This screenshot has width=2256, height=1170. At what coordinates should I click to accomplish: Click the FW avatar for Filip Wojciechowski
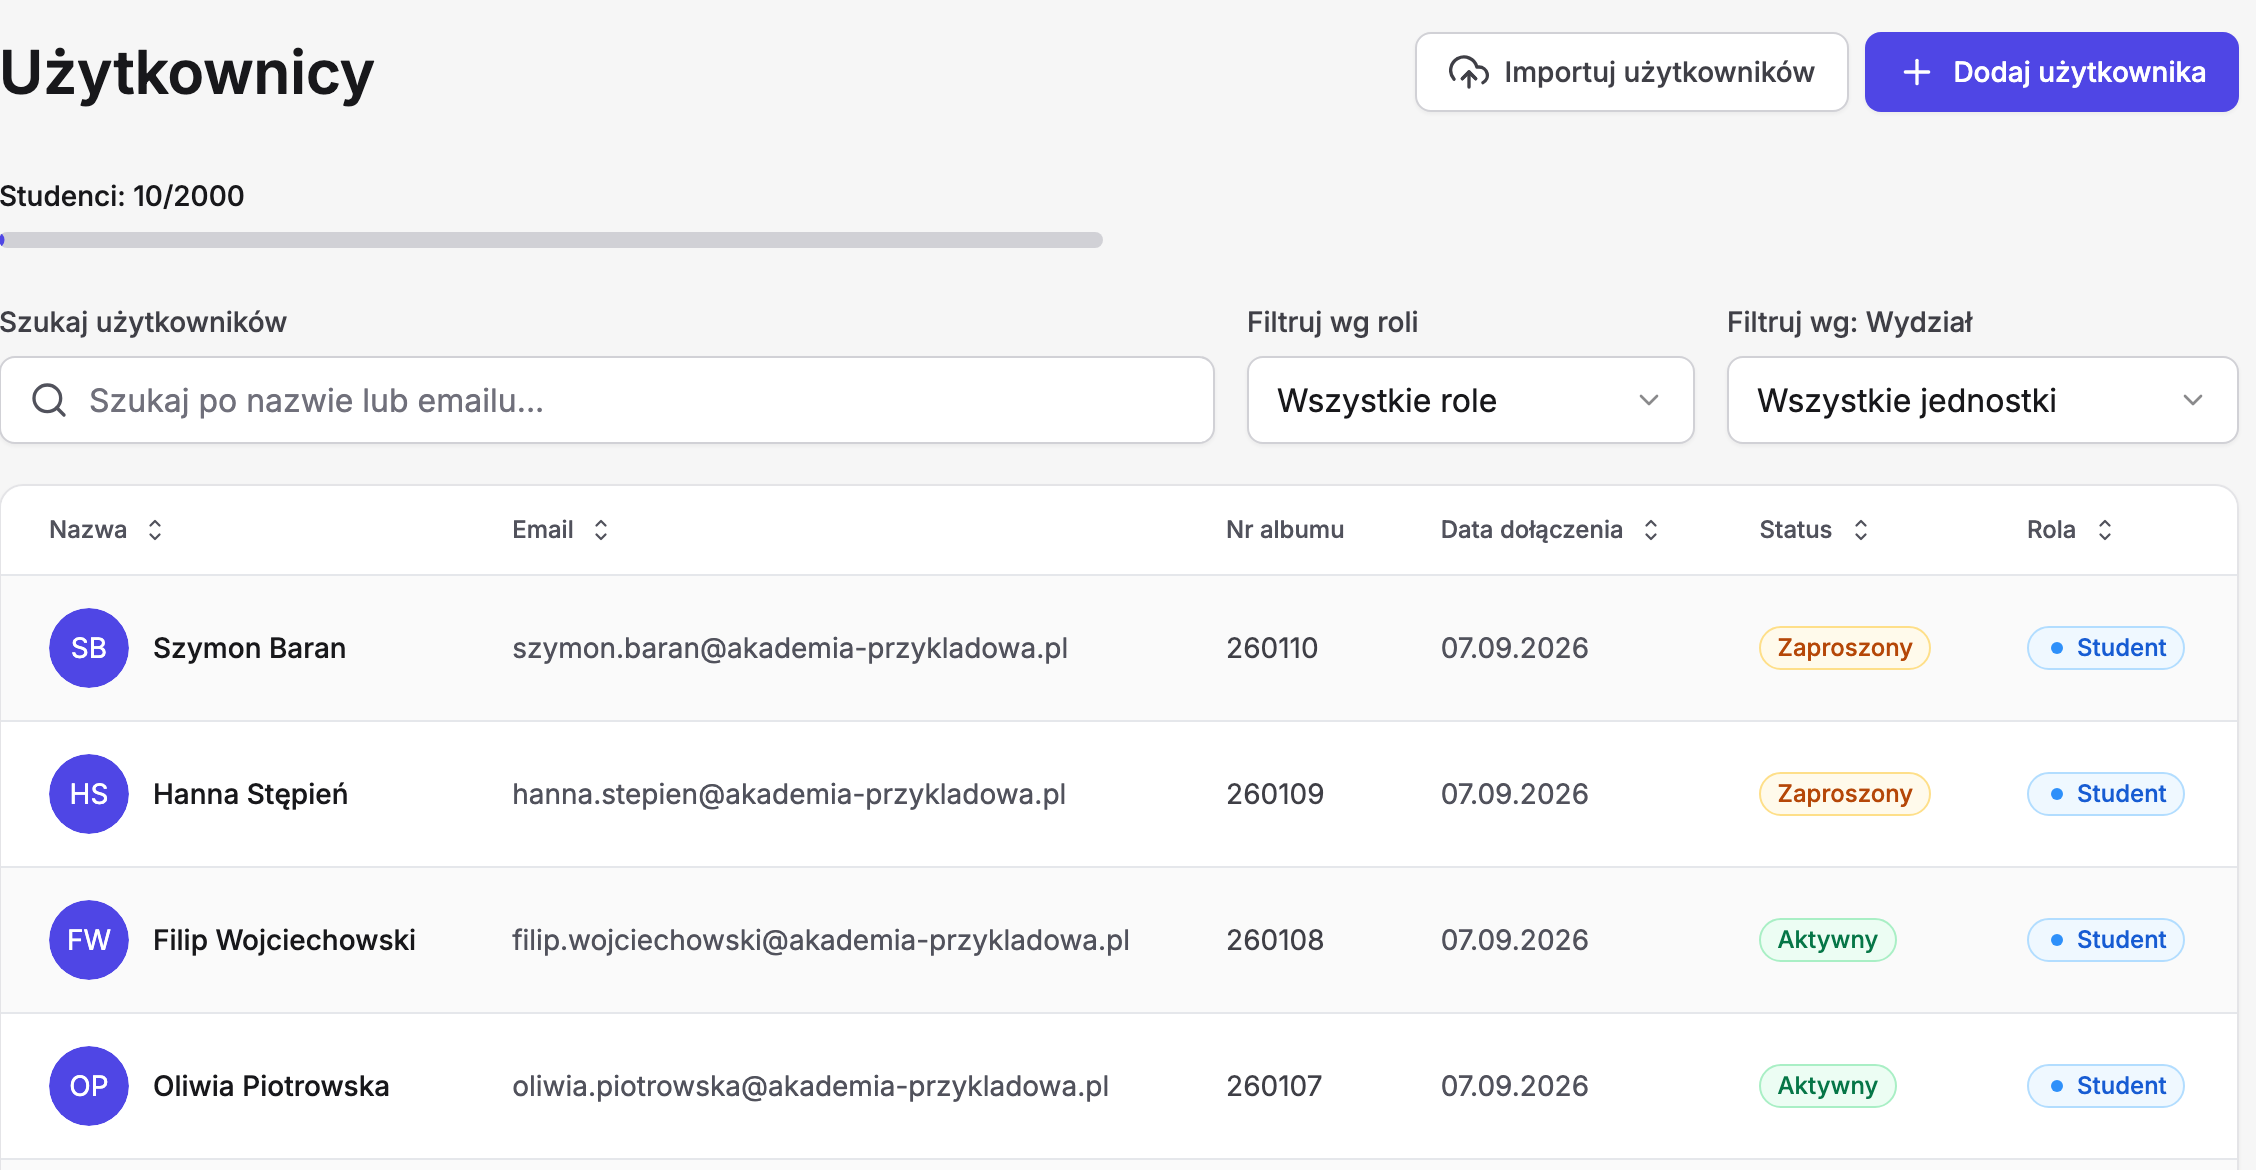(x=89, y=940)
